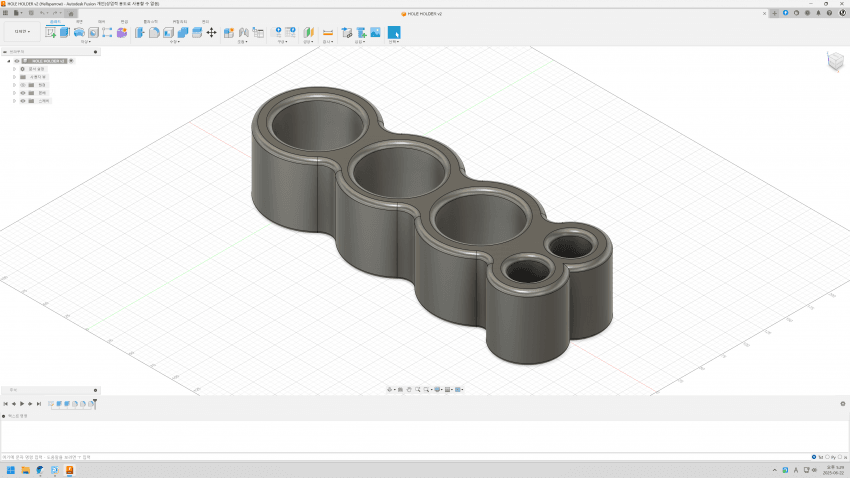Switch to the Solid toolbar tab
This screenshot has height=478, width=850.
click(x=55, y=22)
